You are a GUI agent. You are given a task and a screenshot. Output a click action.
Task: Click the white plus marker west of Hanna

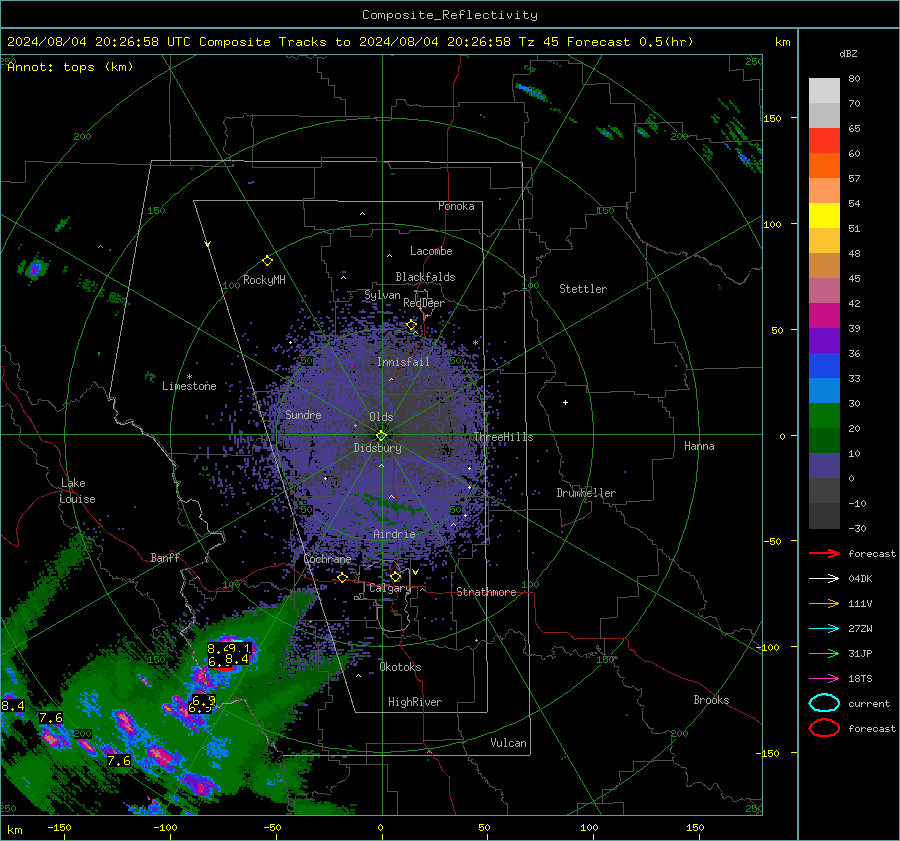pyautogui.click(x=565, y=402)
